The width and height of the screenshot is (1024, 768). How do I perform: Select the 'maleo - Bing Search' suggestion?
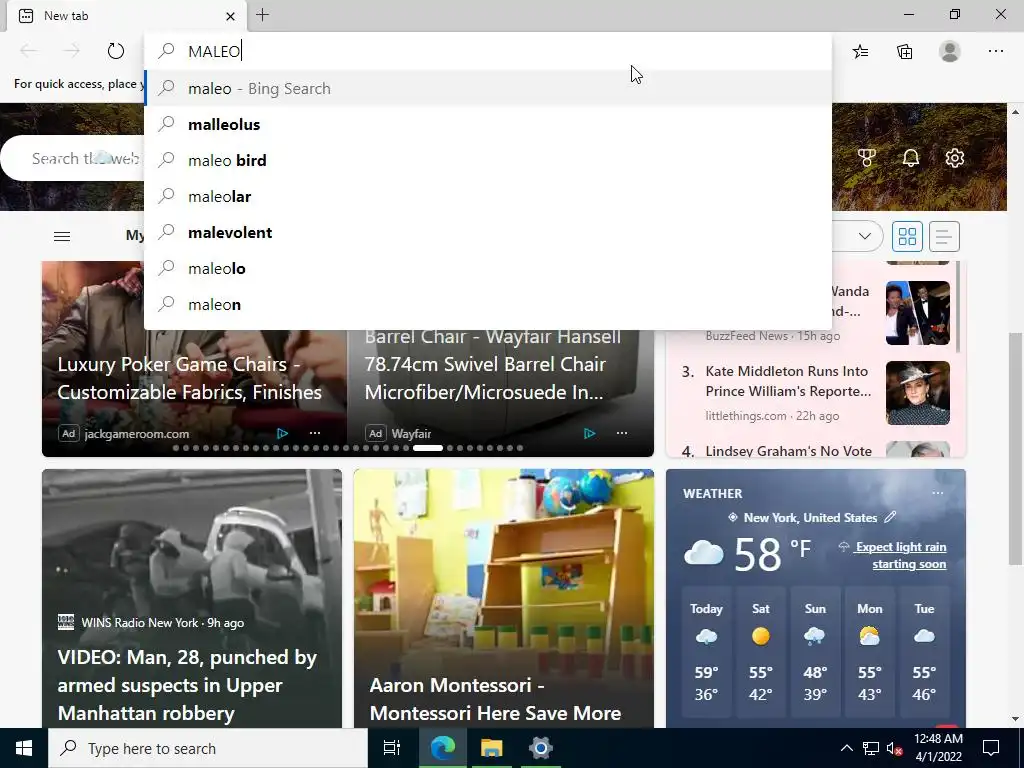pyautogui.click(x=488, y=88)
